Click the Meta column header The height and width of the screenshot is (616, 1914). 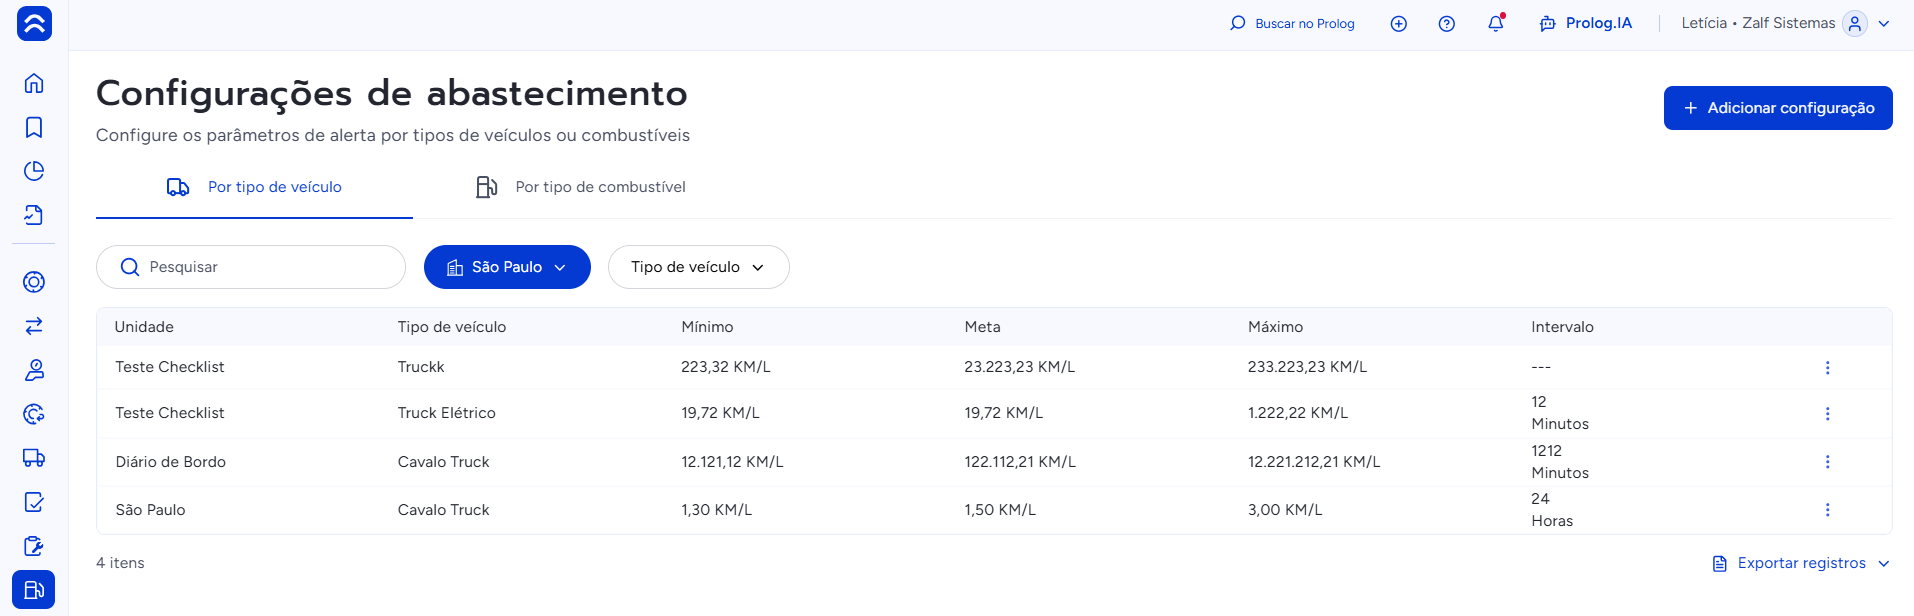pos(982,327)
